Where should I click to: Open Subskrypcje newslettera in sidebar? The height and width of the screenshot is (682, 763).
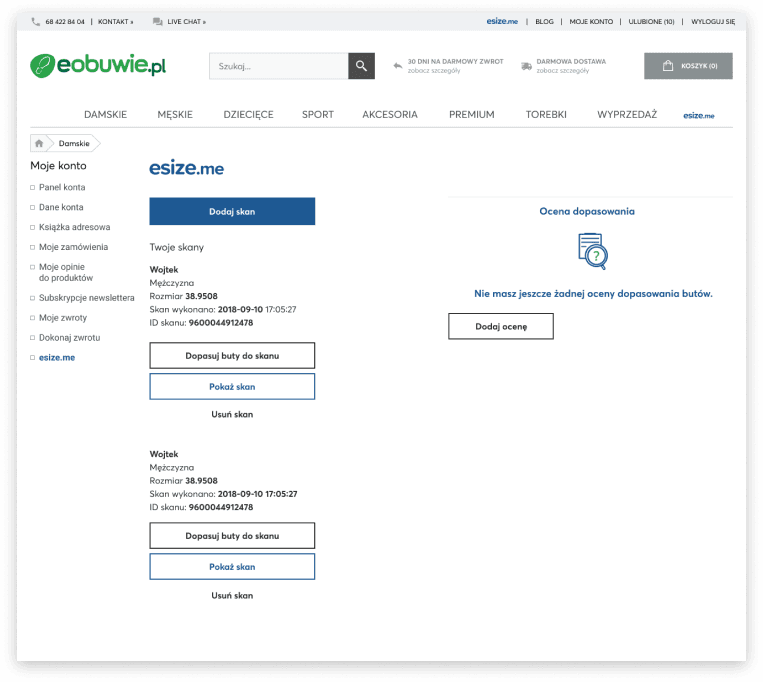[x=87, y=298]
